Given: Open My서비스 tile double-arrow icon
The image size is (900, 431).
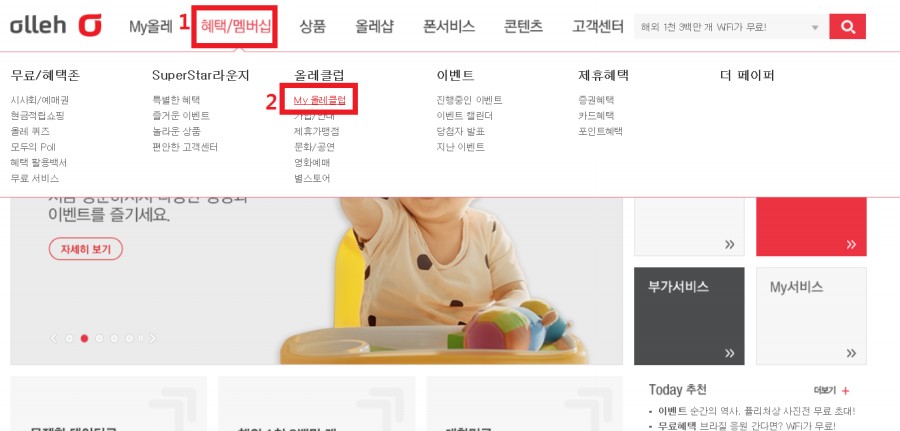Looking at the screenshot, I should point(851,353).
